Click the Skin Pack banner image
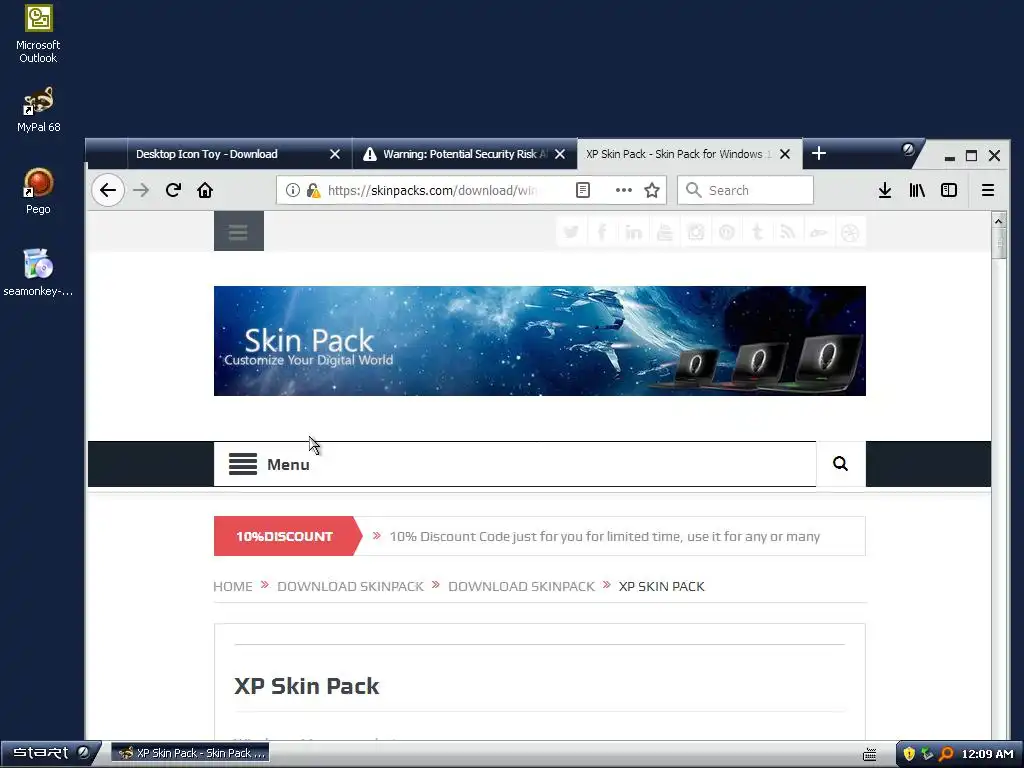Image resolution: width=1024 pixels, height=768 pixels. point(539,341)
